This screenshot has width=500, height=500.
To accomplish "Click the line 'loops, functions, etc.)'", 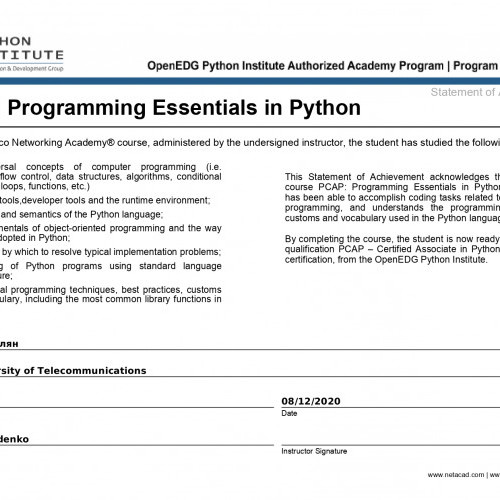I will (45, 186).
